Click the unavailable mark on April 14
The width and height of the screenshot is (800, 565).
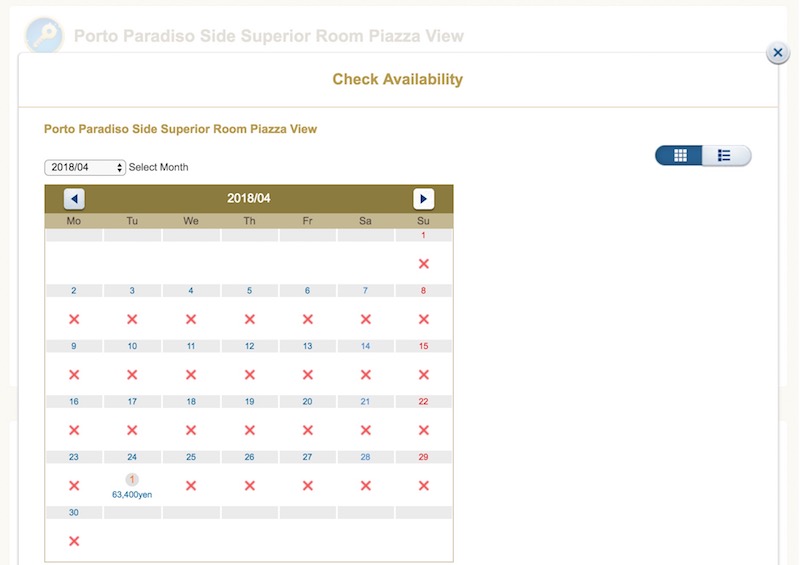(366, 375)
